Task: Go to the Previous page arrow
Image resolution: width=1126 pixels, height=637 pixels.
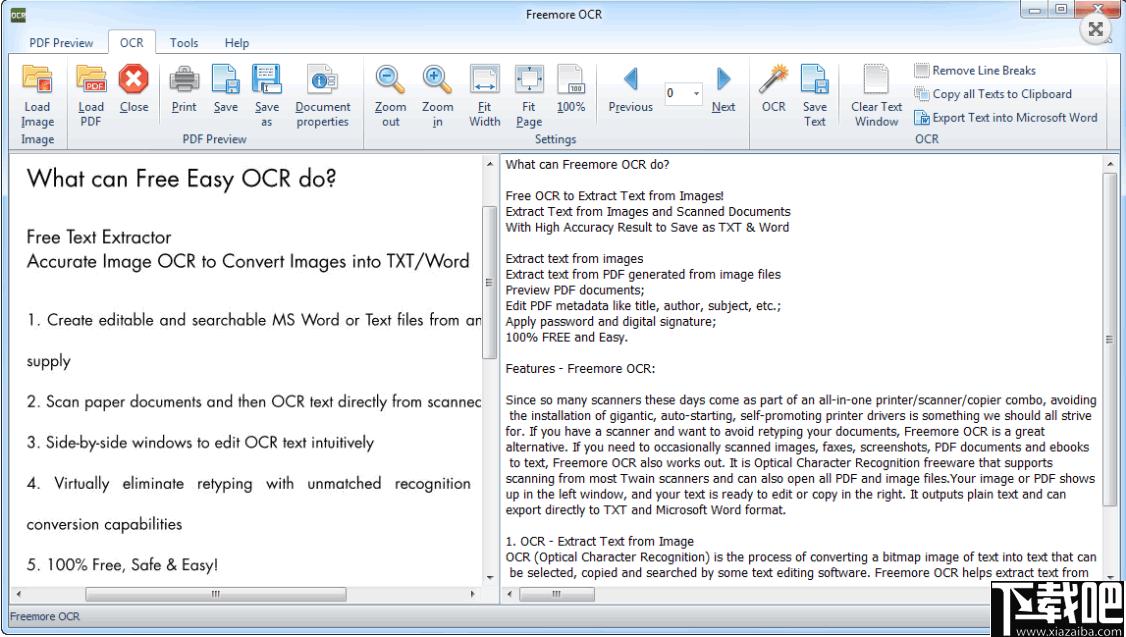Action: click(631, 79)
